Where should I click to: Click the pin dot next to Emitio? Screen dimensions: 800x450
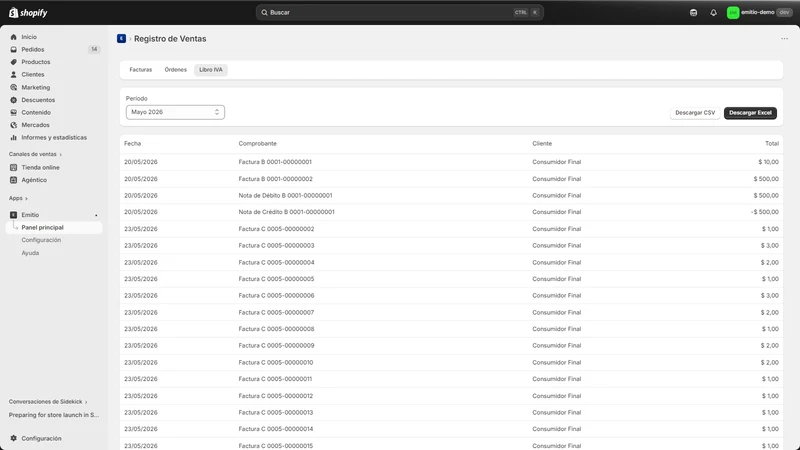pyautogui.click(x=96, y=215)
